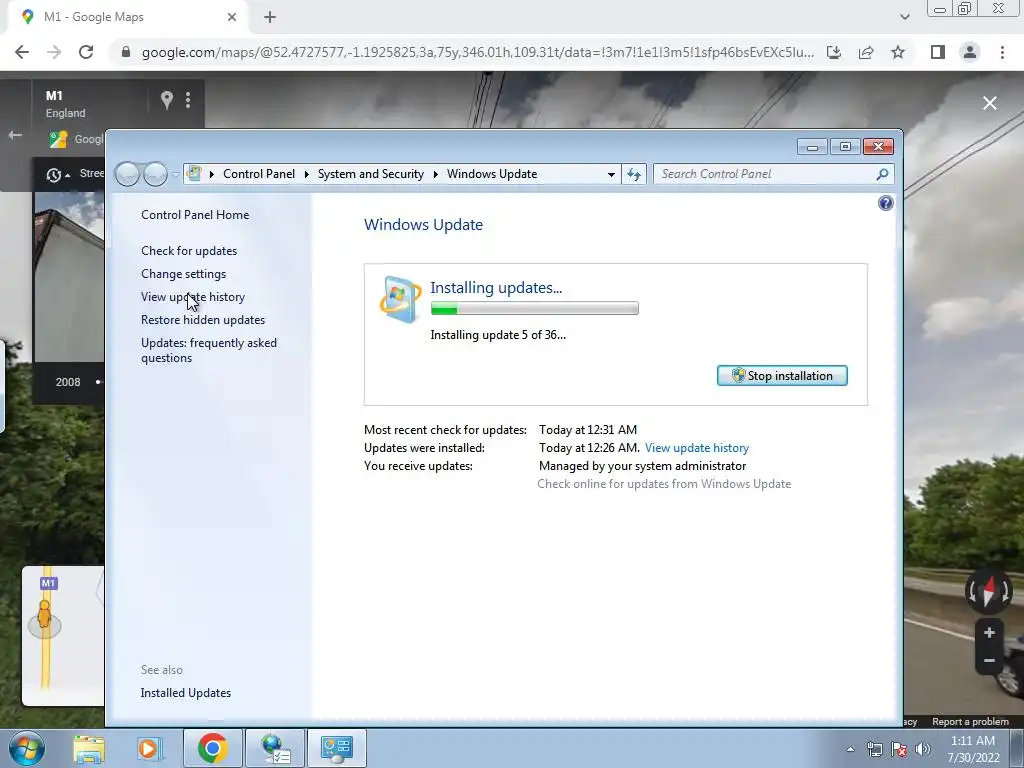The width and height of the screenshot is (1024, 768).
Task: Click View update history next to install time
Action: point(697,448)
